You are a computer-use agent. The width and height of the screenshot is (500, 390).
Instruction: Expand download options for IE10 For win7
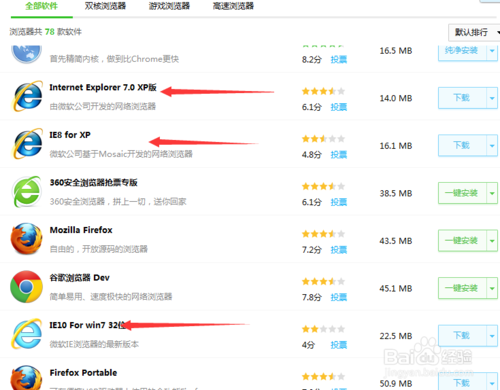(x=492, y=336)
